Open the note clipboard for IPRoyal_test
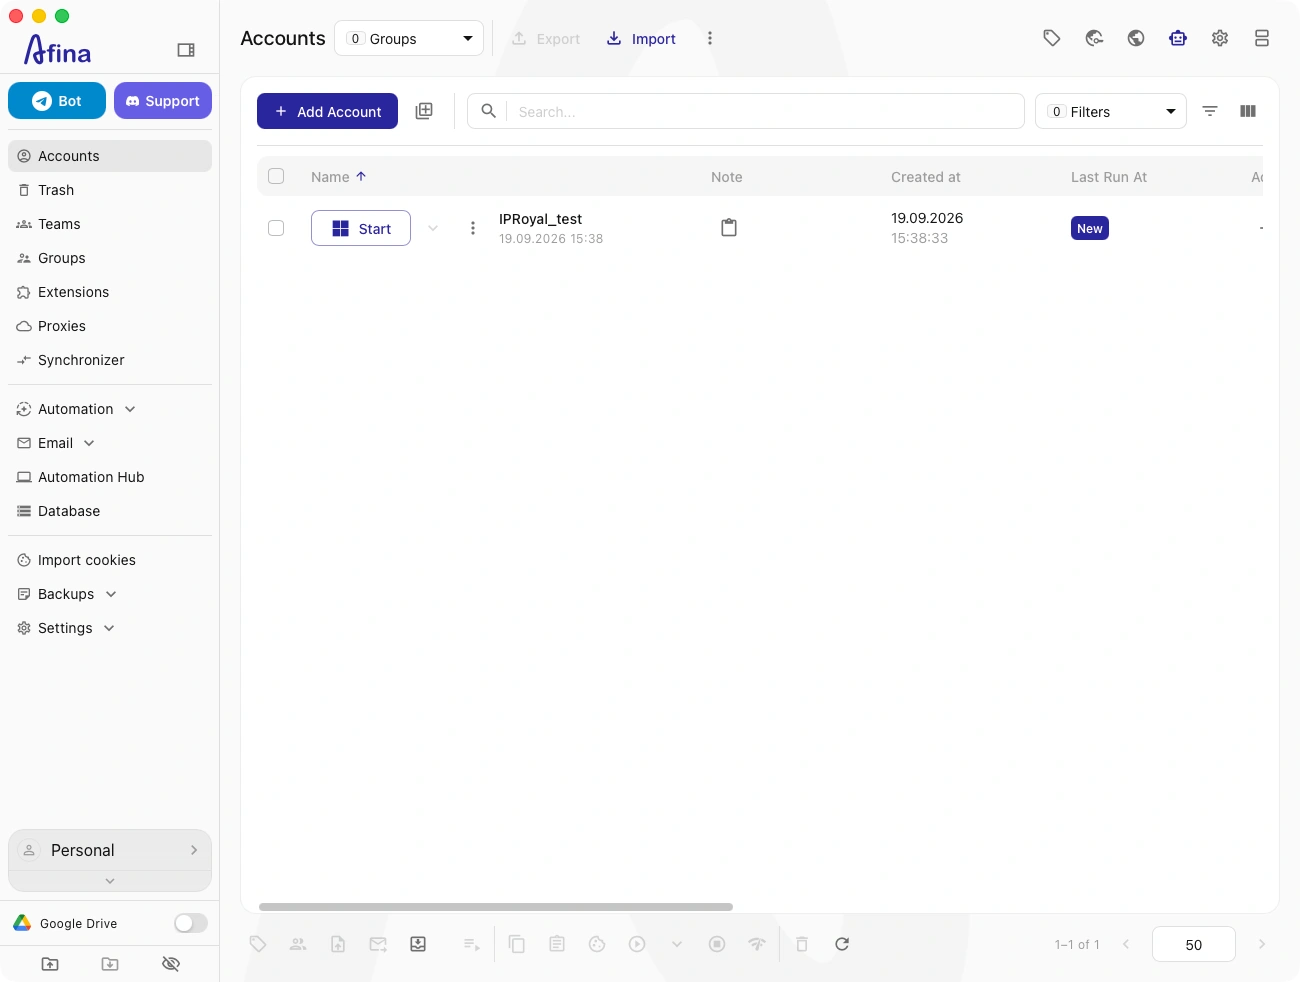Screen dimensions: 1300x982 tap(729, 228)
